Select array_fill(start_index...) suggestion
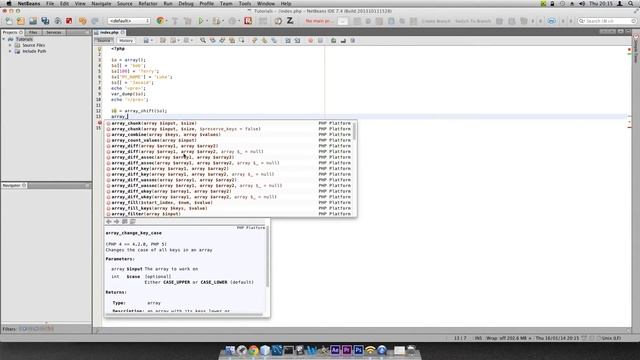The width and height of the screenshot is (640, 360). (231, 202)
